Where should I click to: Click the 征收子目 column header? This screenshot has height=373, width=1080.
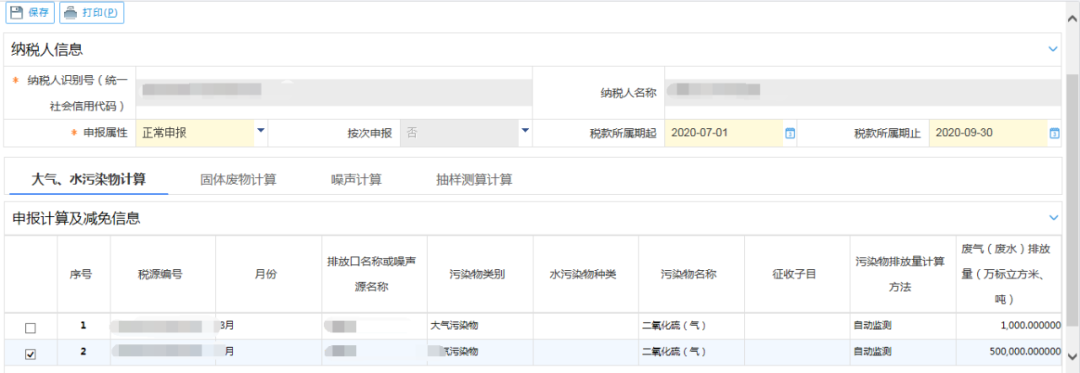tap(797, 274)
